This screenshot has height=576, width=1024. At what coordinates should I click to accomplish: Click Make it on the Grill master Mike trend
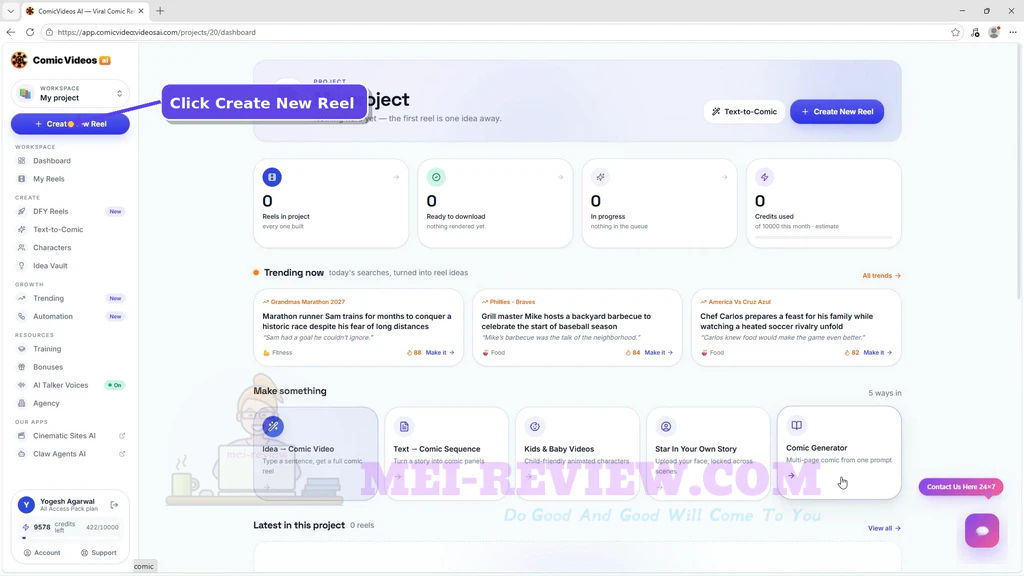click(658, 353)
